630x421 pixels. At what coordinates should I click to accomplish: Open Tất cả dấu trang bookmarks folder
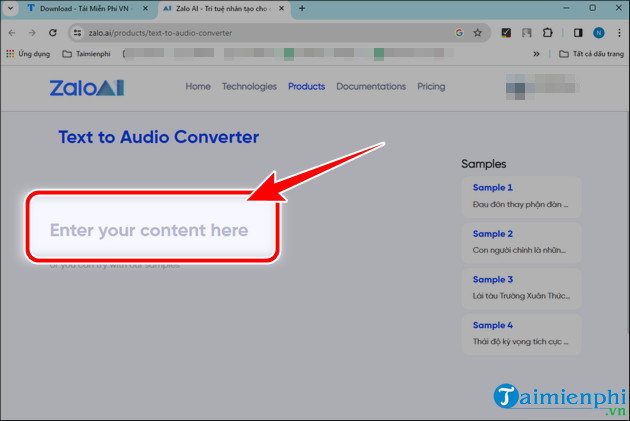pyautogui.click(x=591, y=54)
